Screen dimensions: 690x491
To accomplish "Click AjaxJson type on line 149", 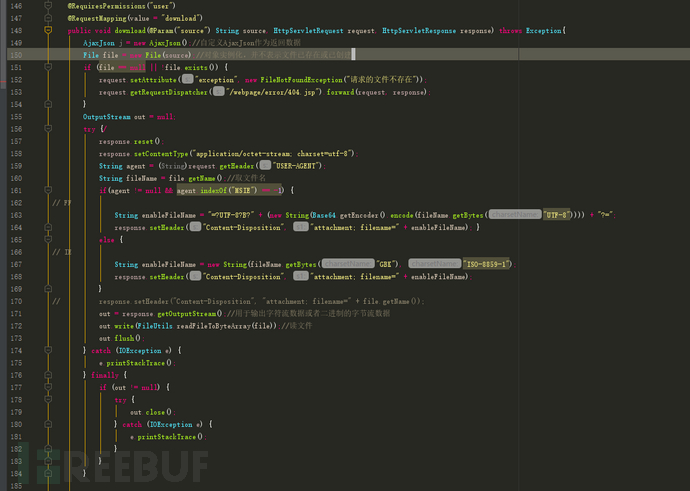I will coord(99,43).
